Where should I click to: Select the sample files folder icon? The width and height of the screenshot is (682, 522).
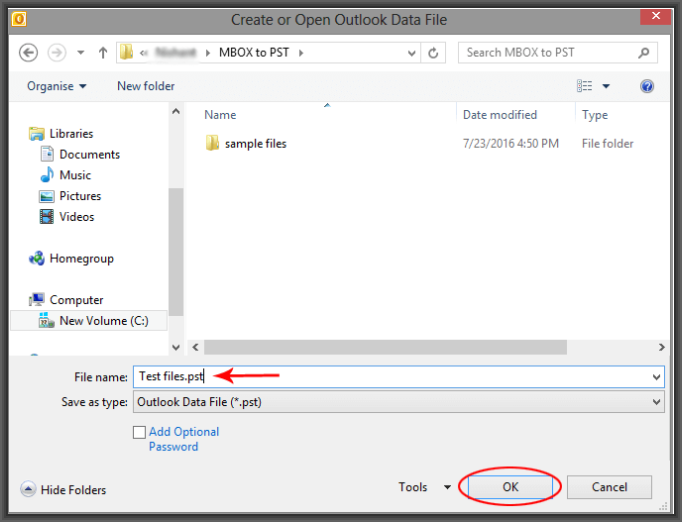(212, 143)
